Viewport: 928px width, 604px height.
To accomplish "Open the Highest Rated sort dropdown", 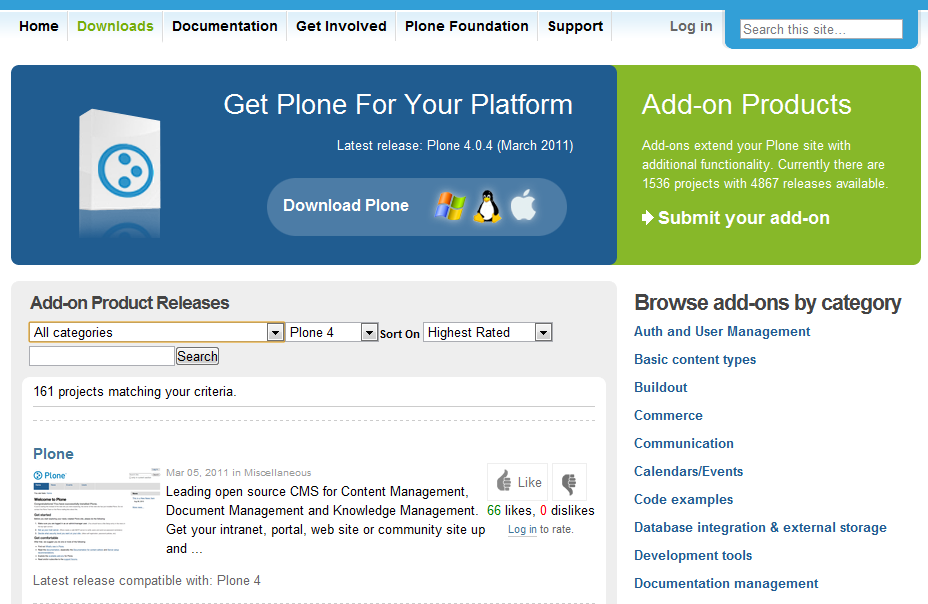I will 488,332.
